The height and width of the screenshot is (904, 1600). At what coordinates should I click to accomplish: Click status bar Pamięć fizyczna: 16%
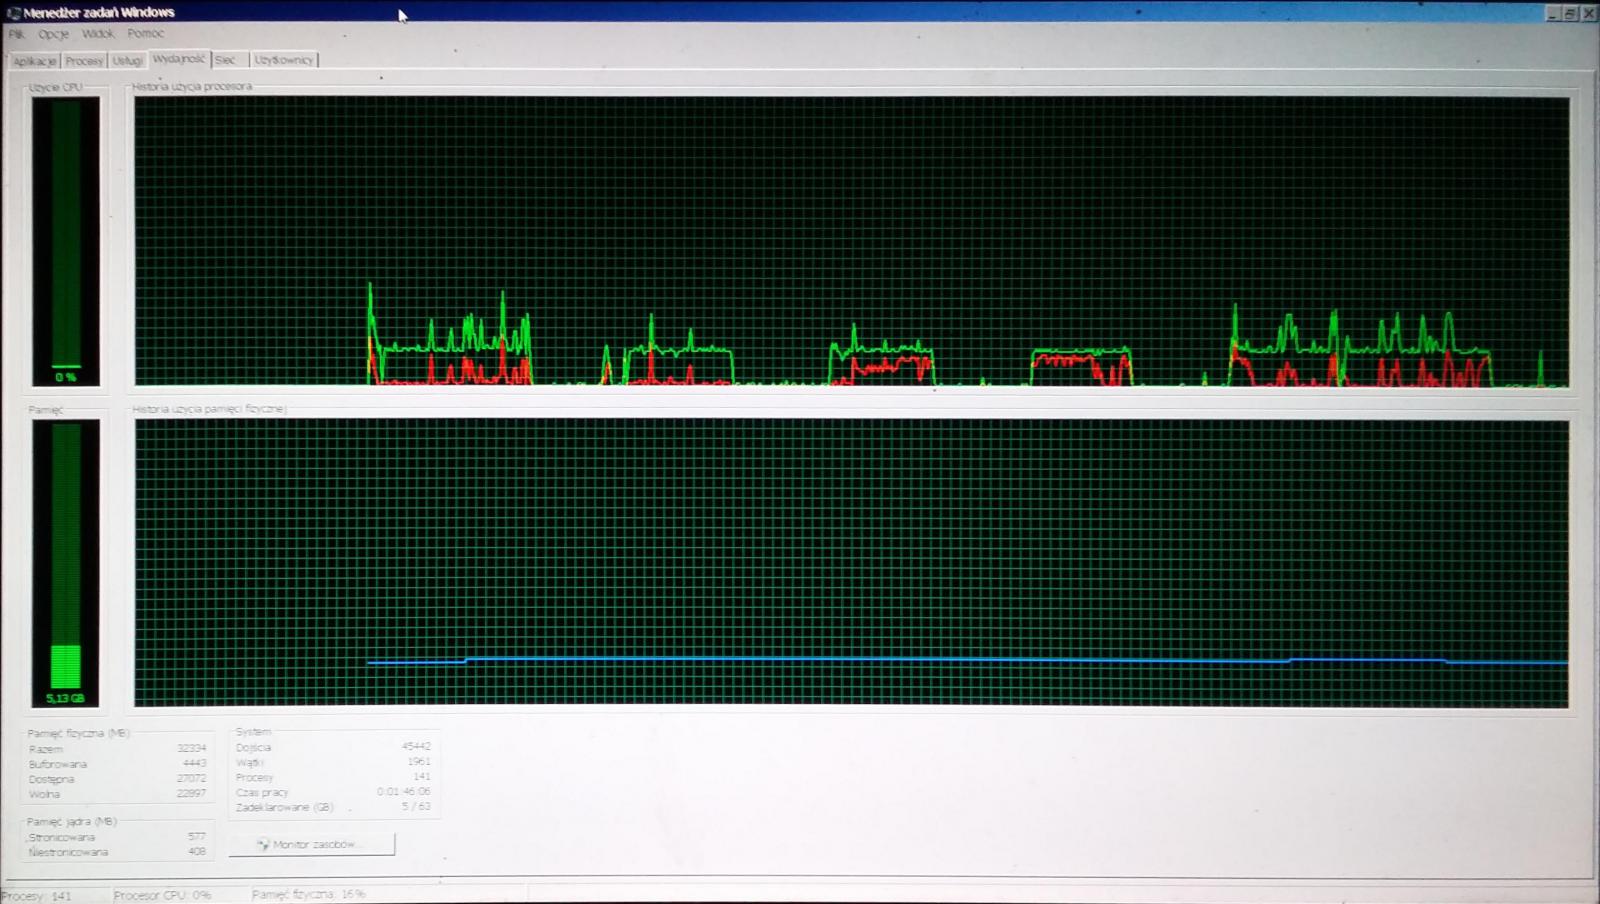pyautogui.click(x=309, y=894)
